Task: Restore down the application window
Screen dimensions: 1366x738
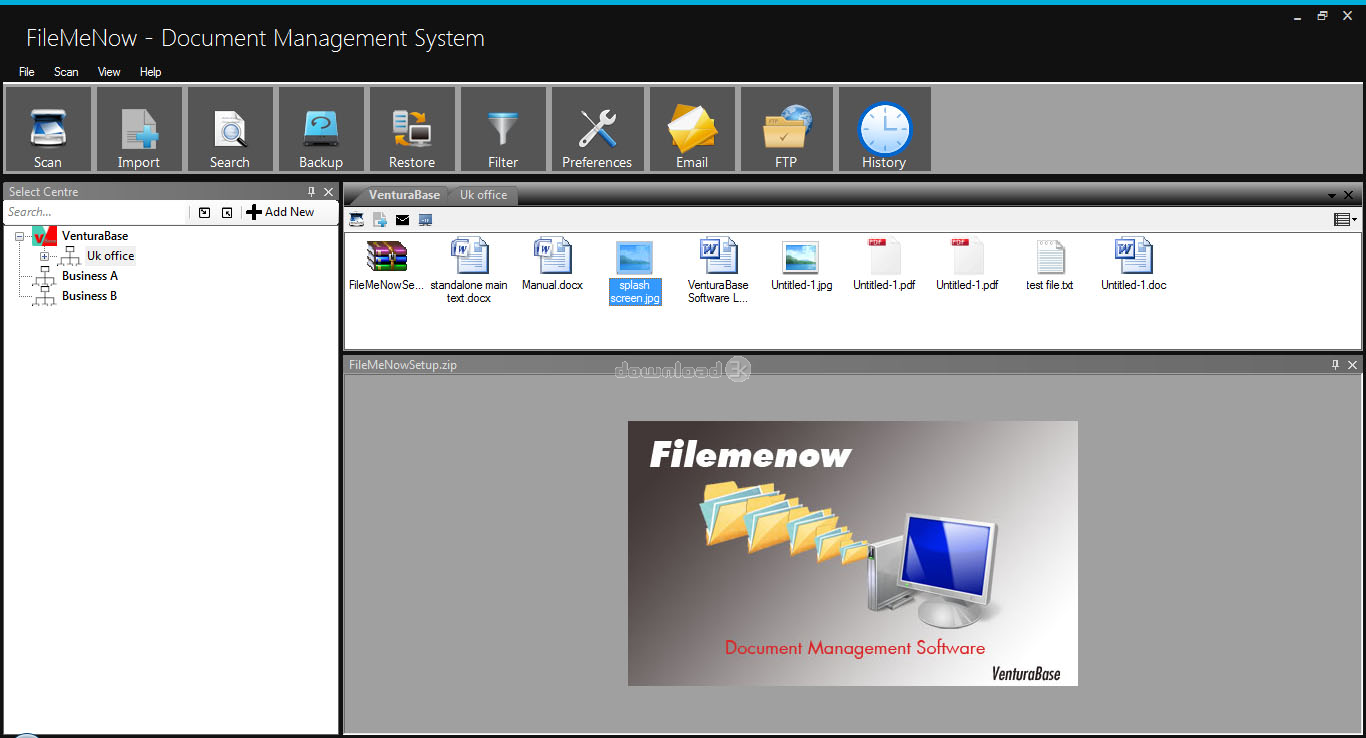Action: [1322, 16]
